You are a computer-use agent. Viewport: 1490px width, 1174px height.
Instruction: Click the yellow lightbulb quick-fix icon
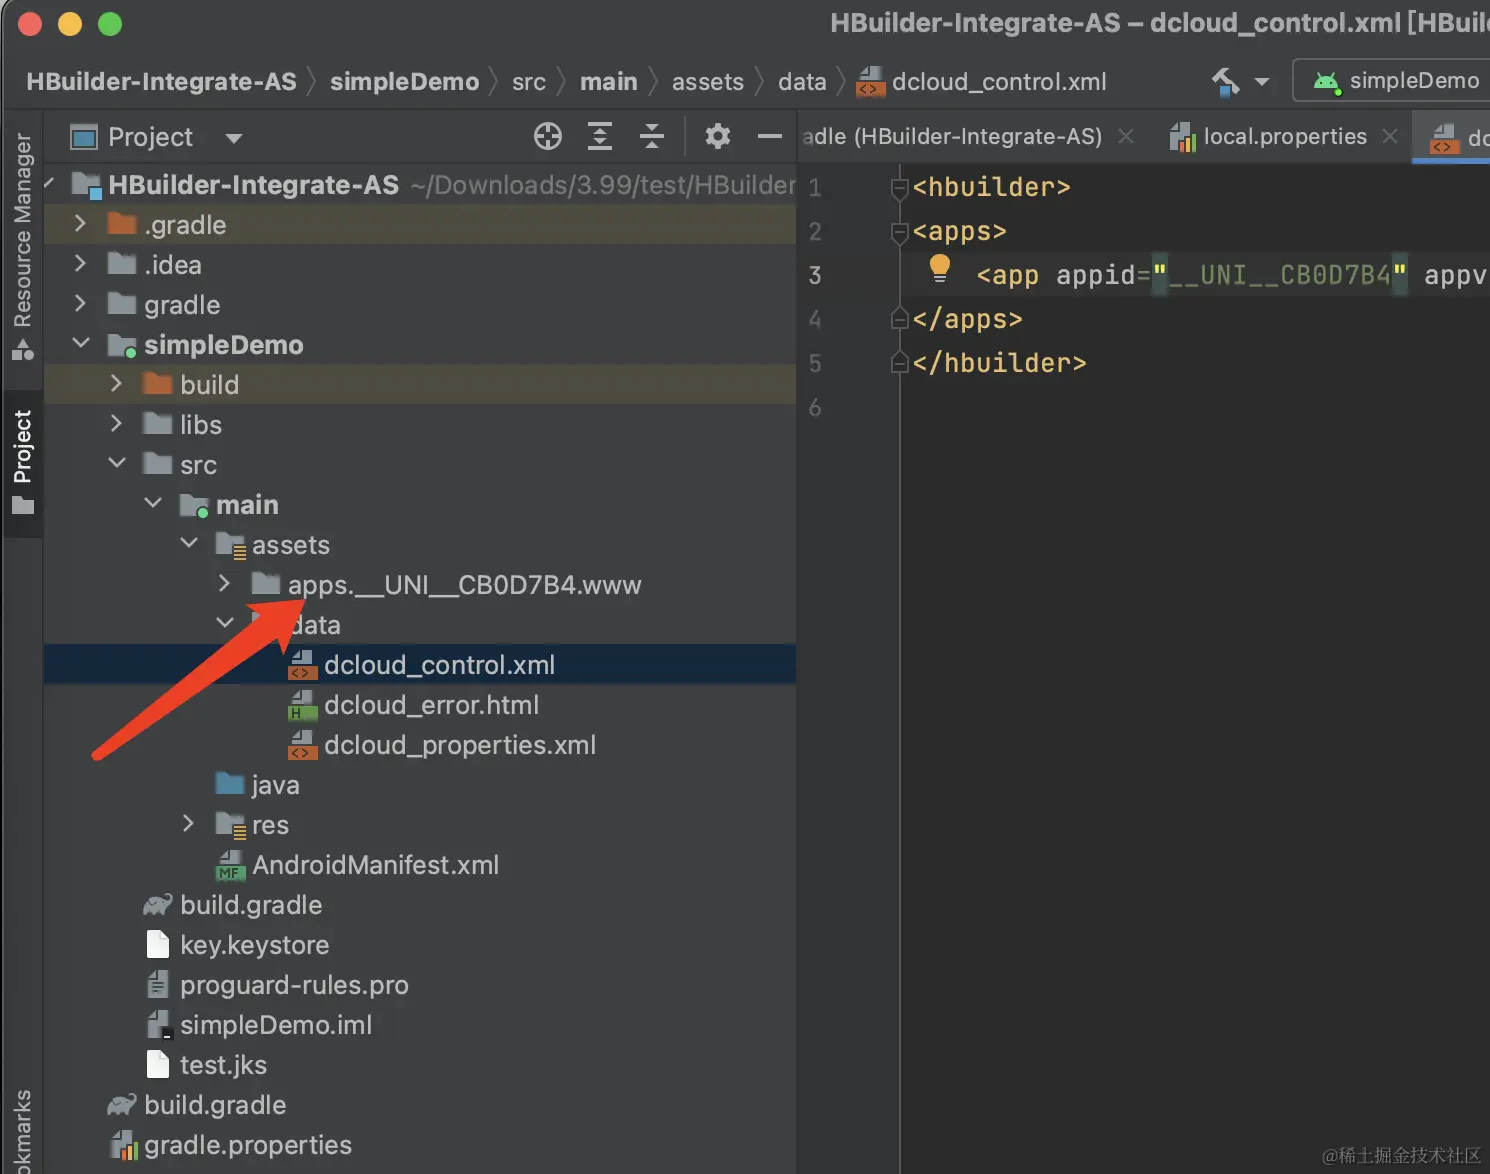click(939, 268)
